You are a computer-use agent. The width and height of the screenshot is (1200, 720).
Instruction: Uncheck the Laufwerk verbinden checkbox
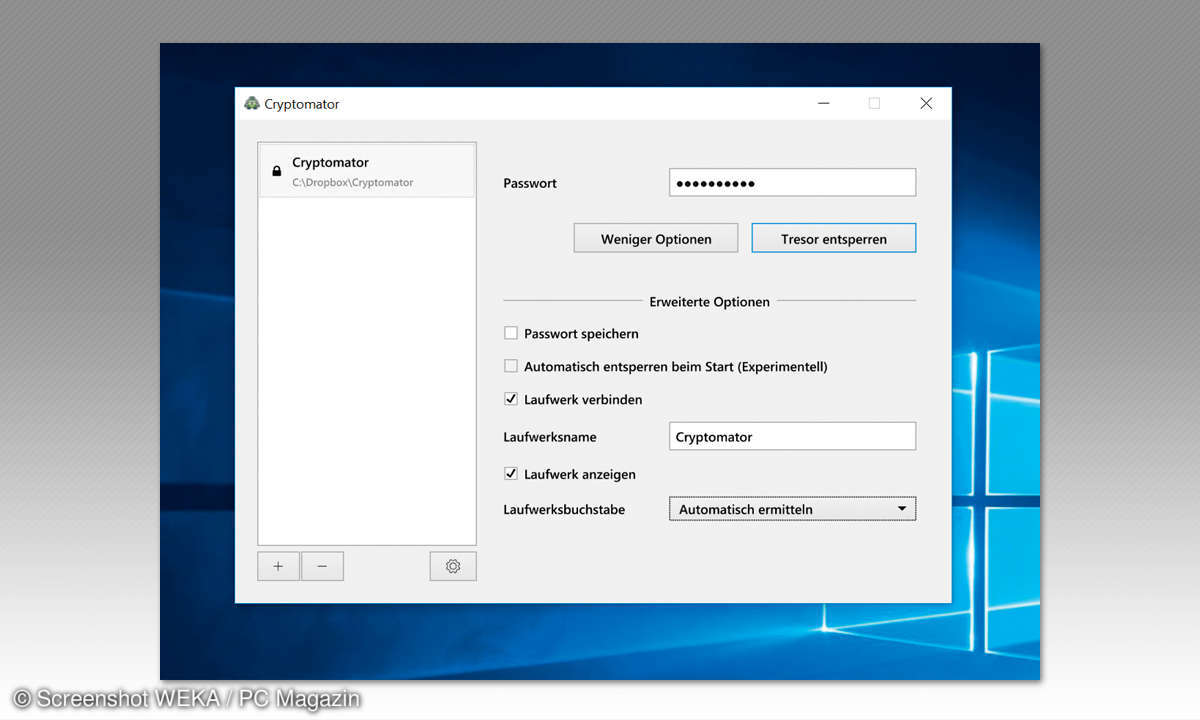(511, 399)
